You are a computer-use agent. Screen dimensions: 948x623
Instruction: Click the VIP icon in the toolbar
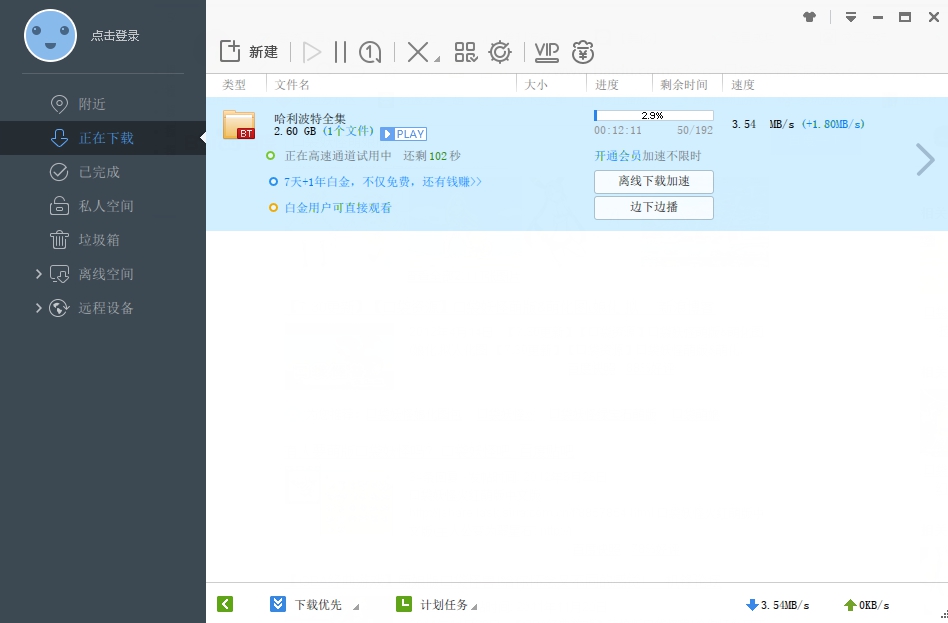[x=546, y=51]
